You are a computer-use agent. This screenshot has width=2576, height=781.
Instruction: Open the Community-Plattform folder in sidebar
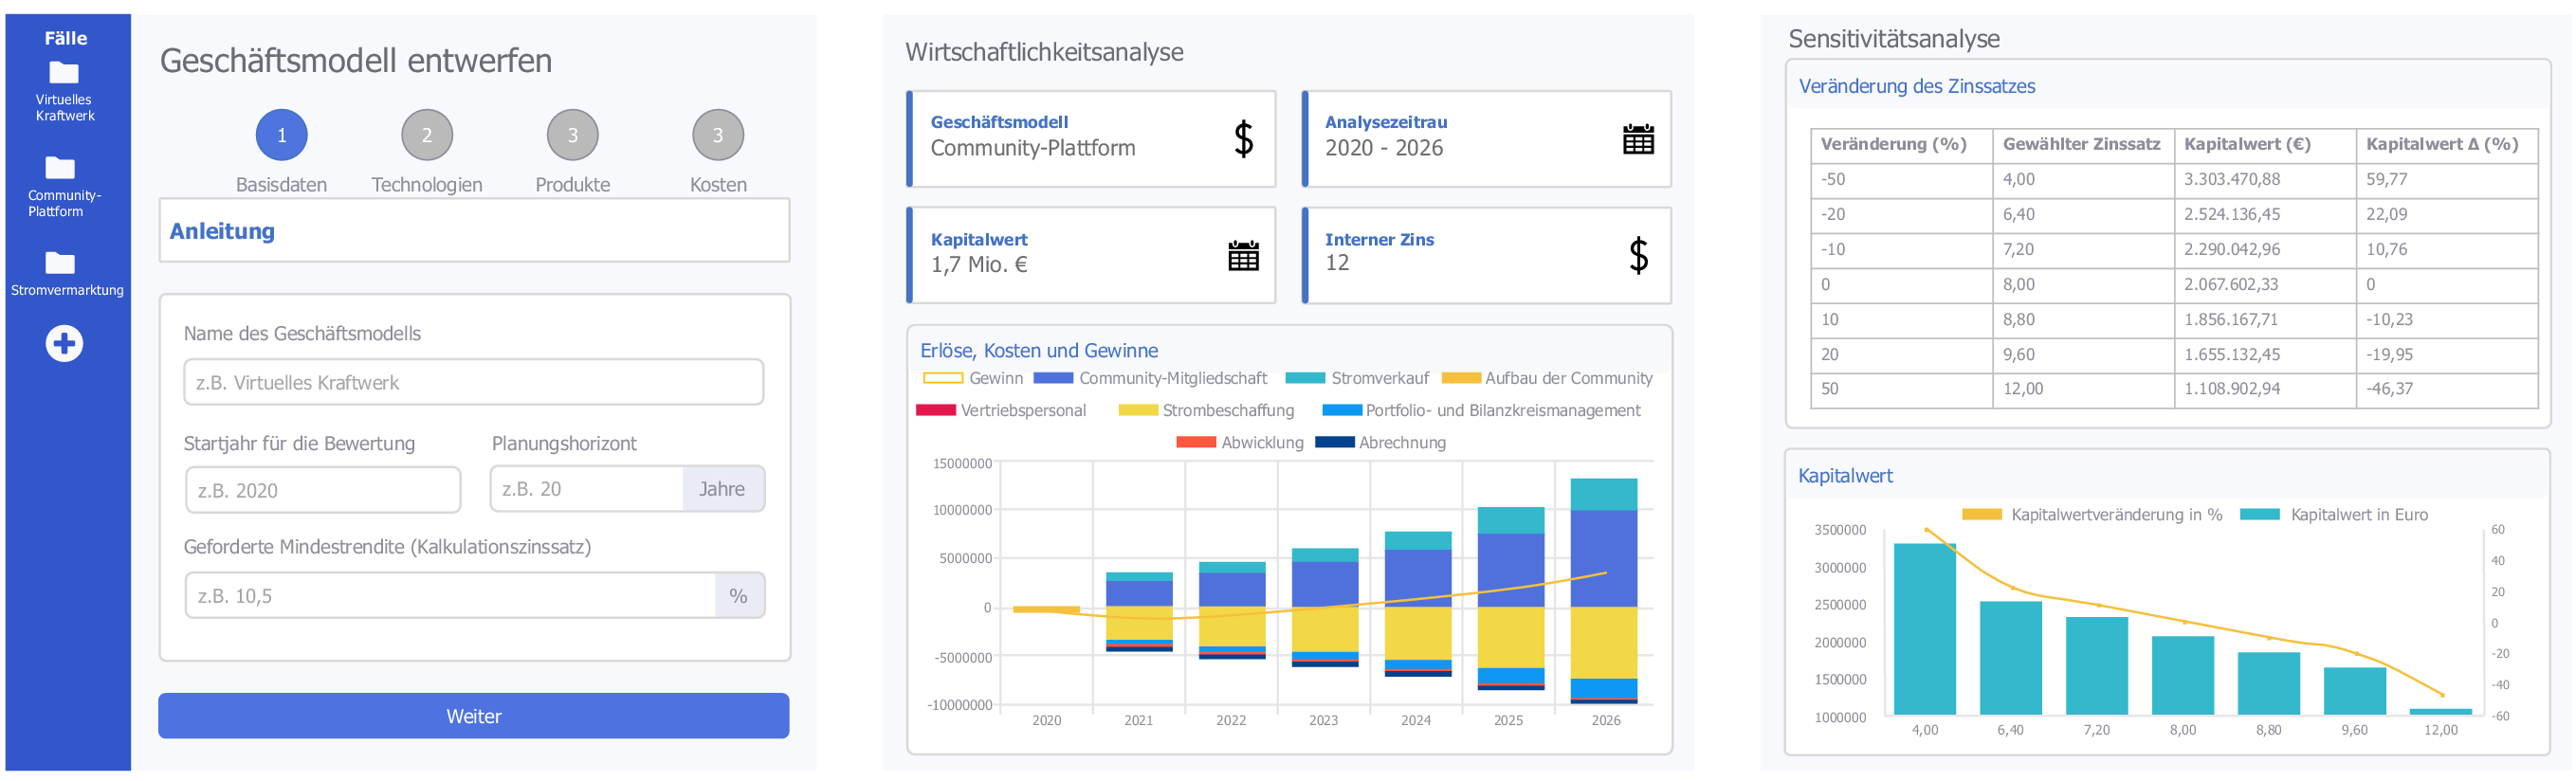(60, 168)
